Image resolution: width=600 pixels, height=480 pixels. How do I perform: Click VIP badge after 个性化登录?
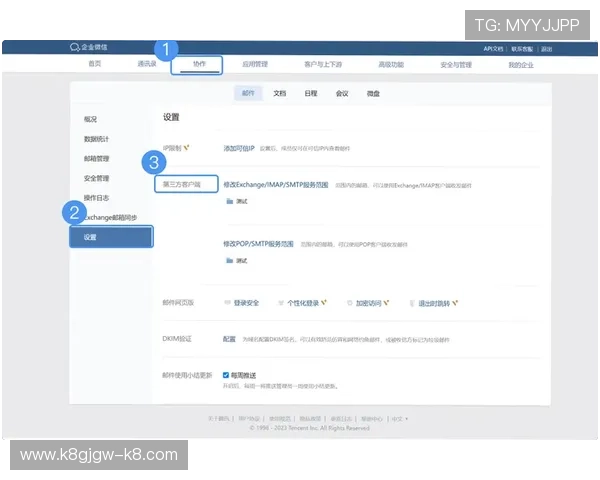324,302
